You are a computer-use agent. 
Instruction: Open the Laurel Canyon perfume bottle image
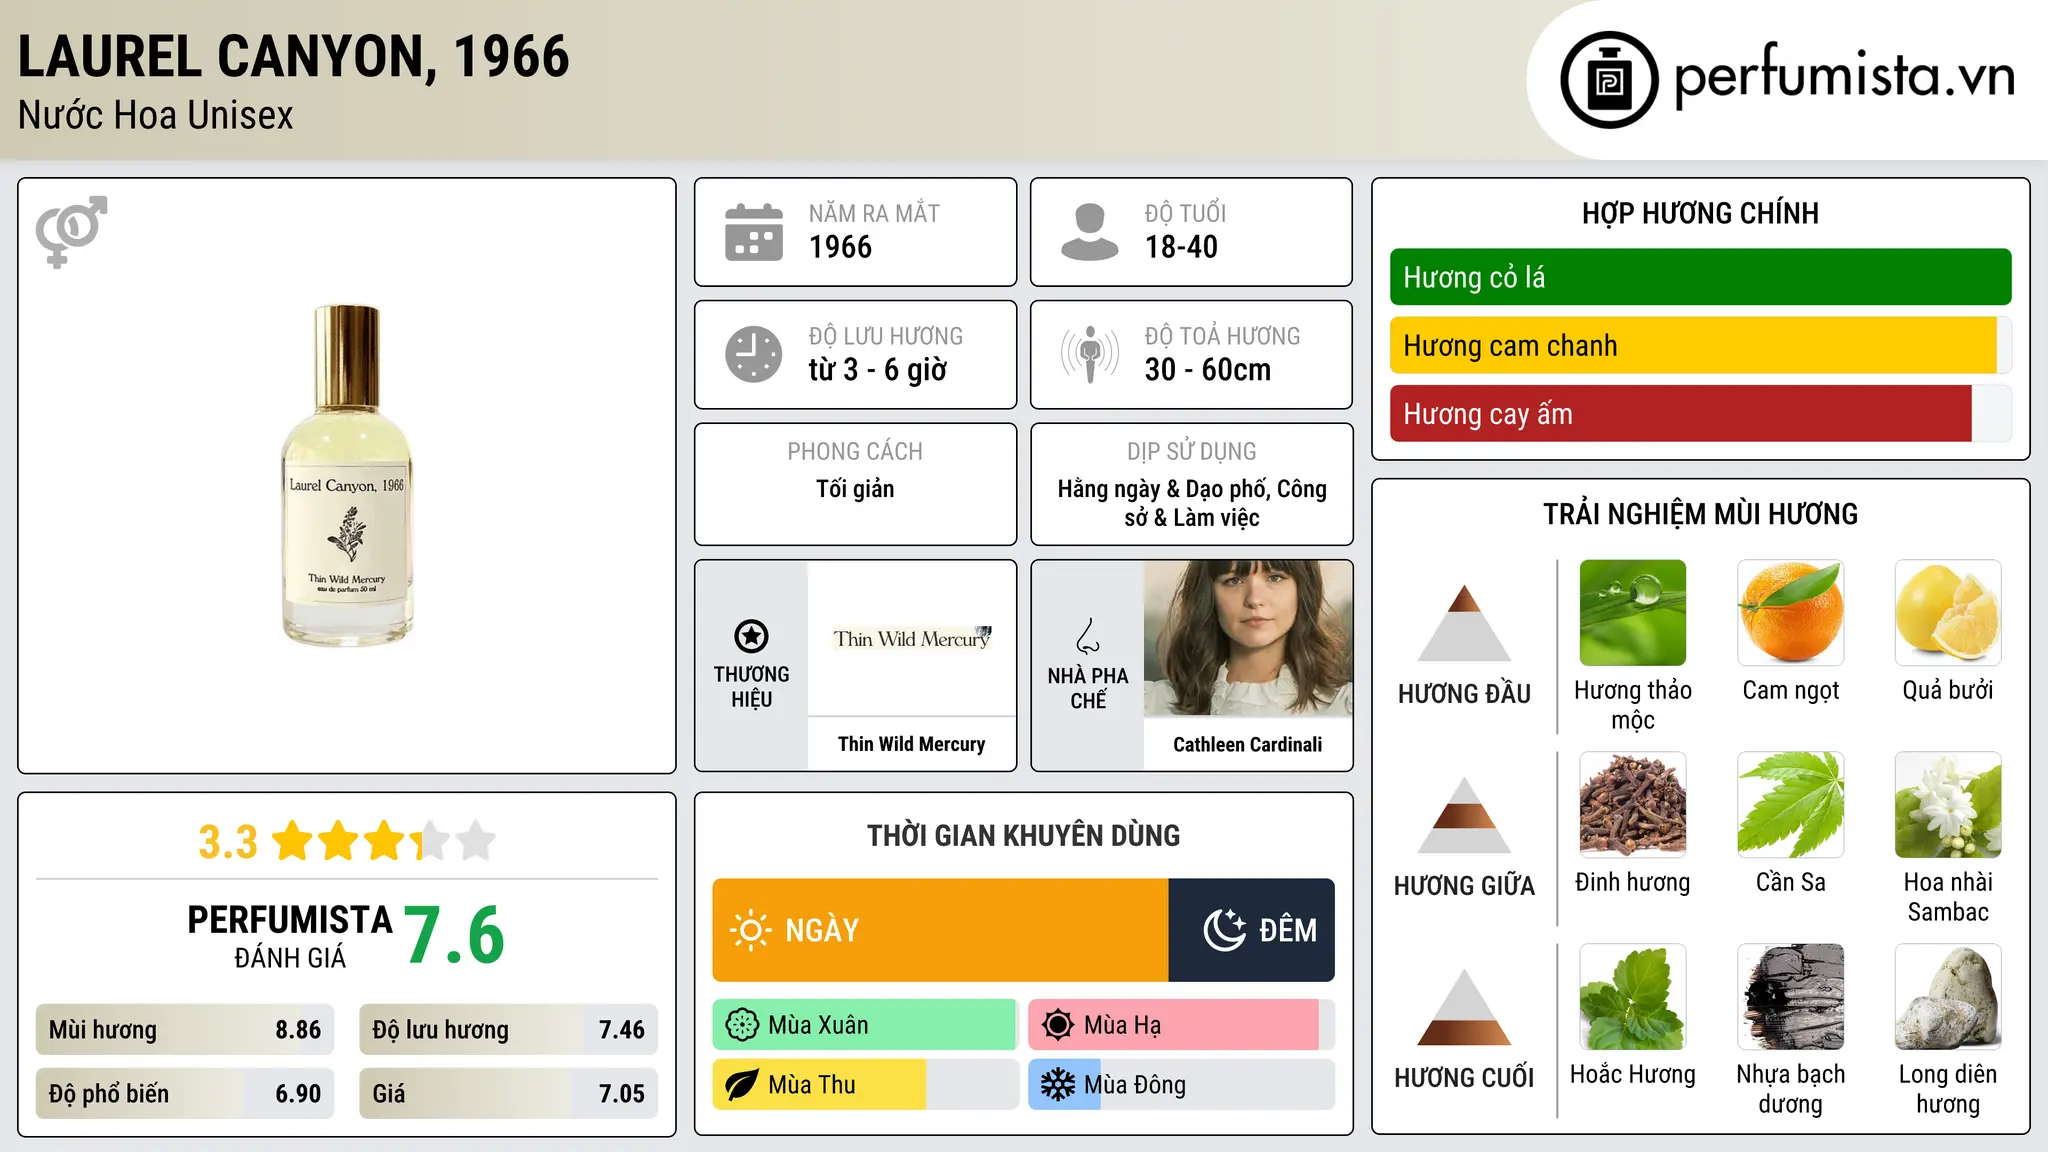tap(347, 475)
